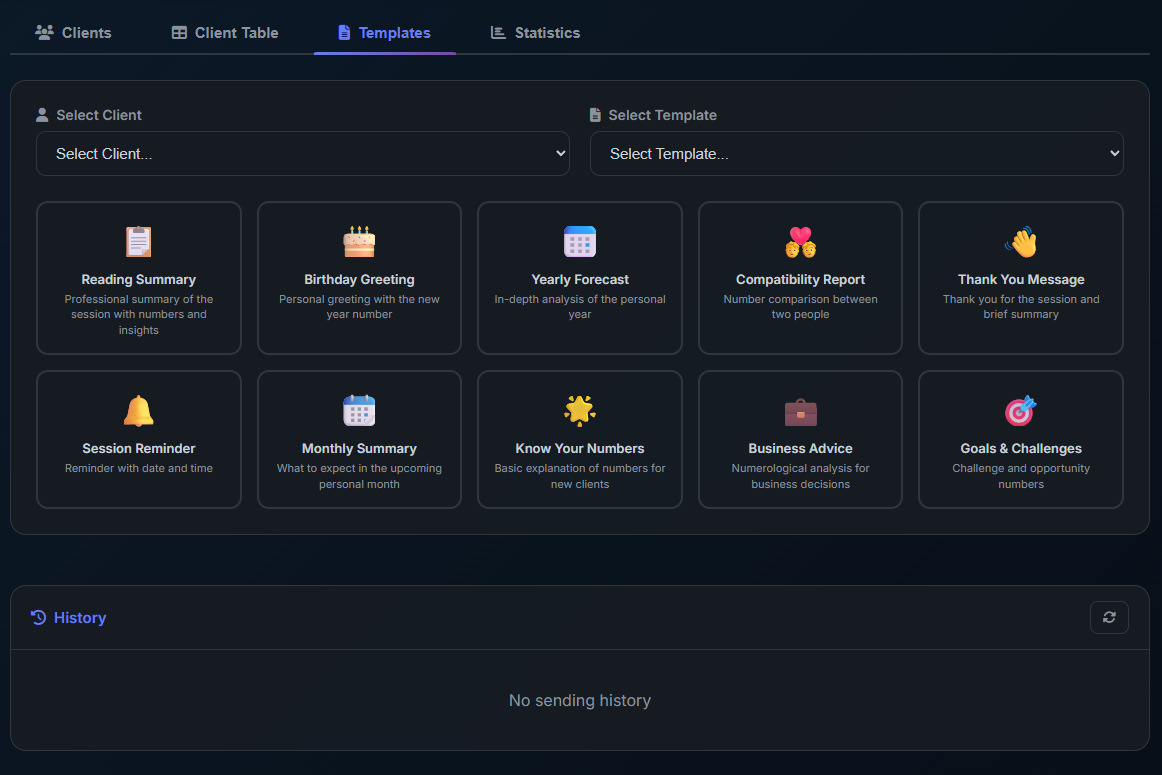Viewport: 1162px width, 775px height.
Task: Click the Compatibility Report couple-with-heart icon
Action: click(800, 242)
